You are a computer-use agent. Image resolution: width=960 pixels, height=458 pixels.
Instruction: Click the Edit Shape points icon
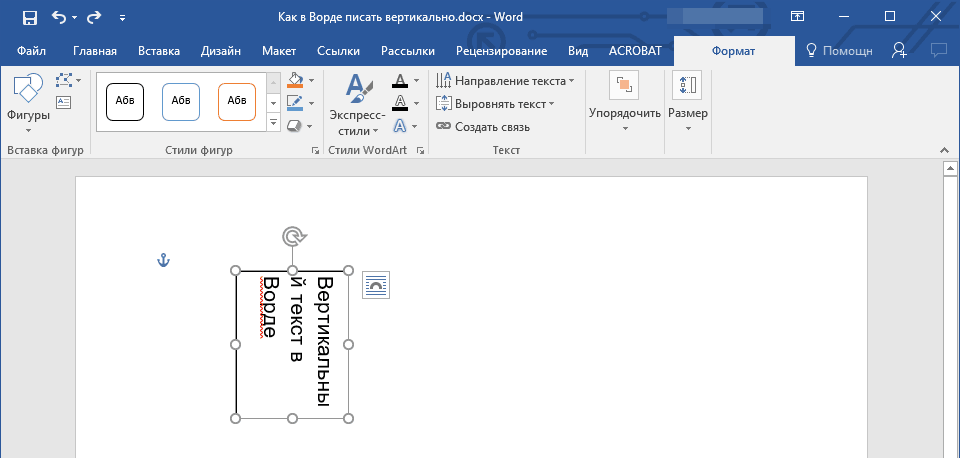click(x=64, y=80)
